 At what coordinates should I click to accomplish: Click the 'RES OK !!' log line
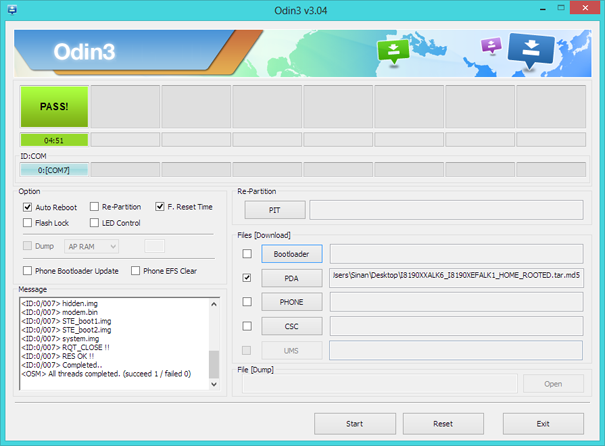pyautogui.click(x=58, y=356)
